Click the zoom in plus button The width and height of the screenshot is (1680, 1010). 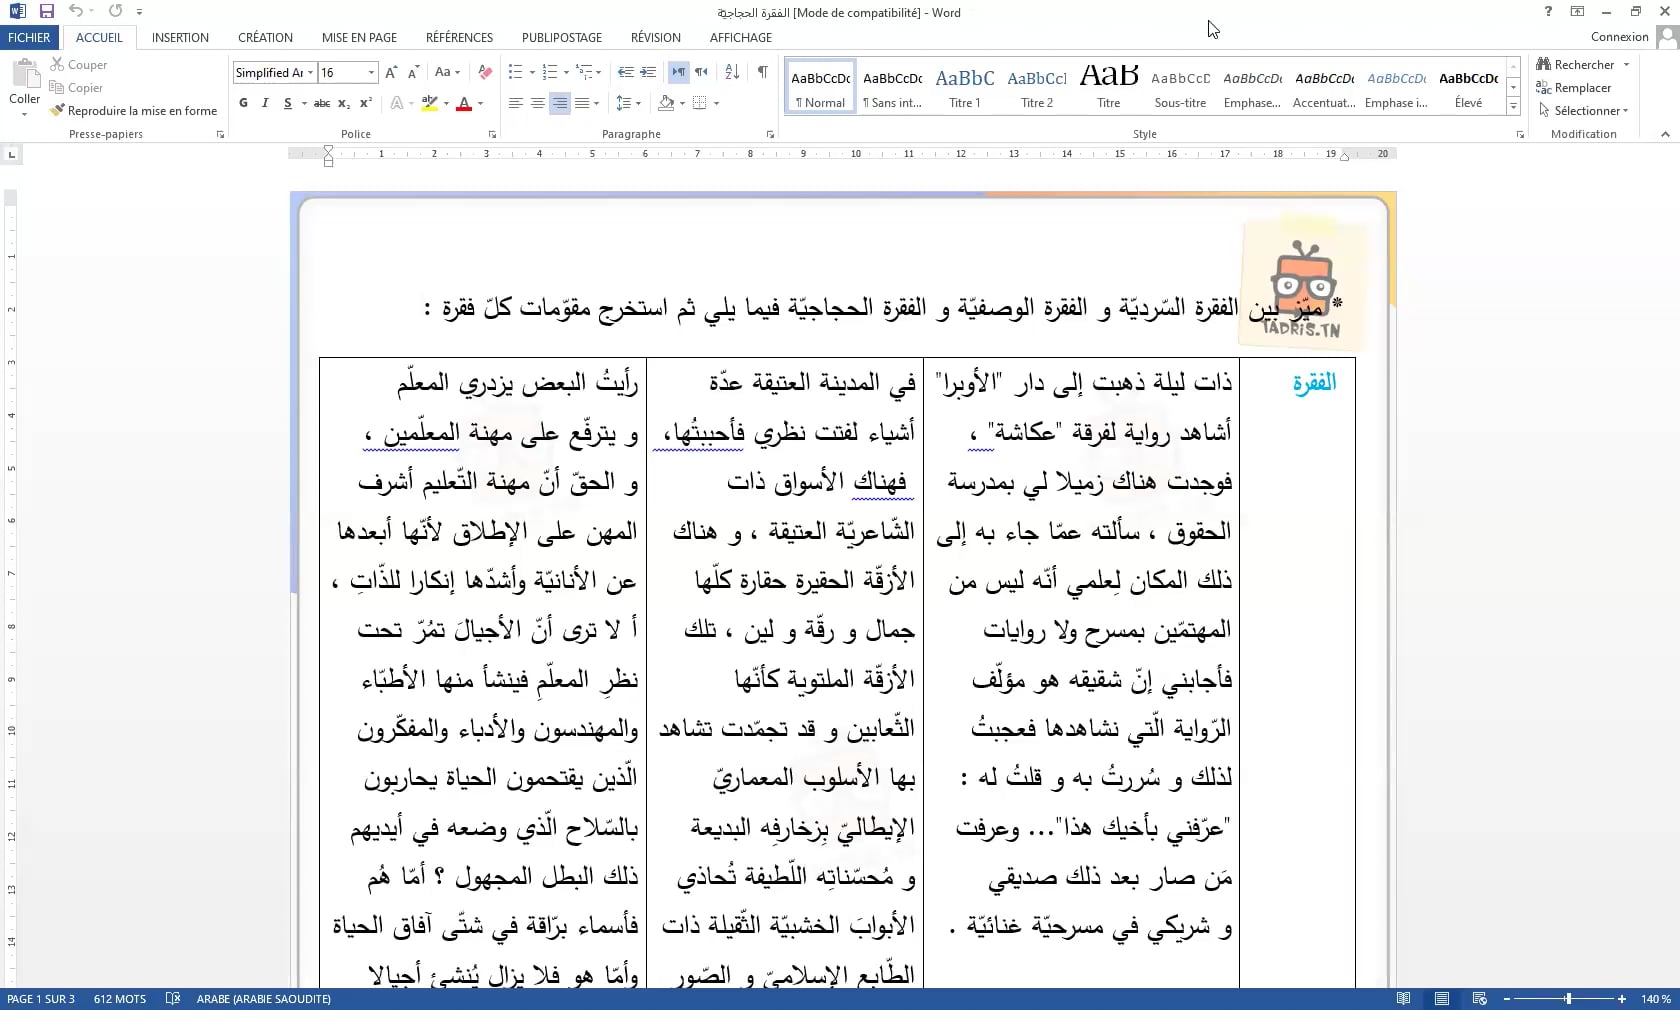pyautogui.click(x=1622, y=999)
